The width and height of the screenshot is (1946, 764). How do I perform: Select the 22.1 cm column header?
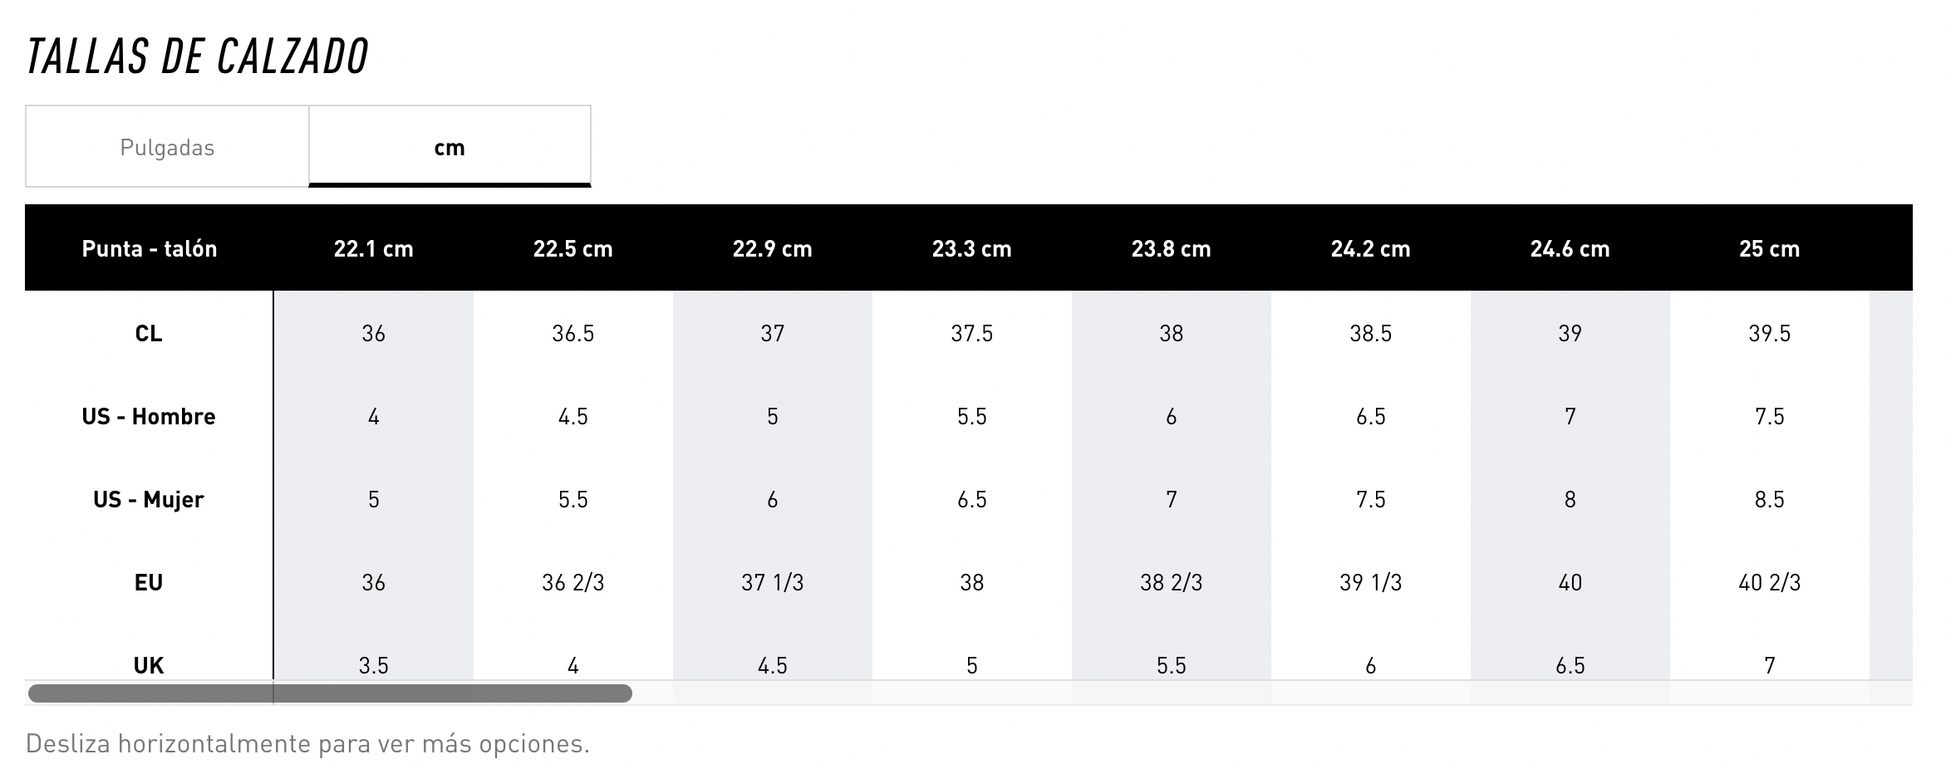tap(373, 248)
